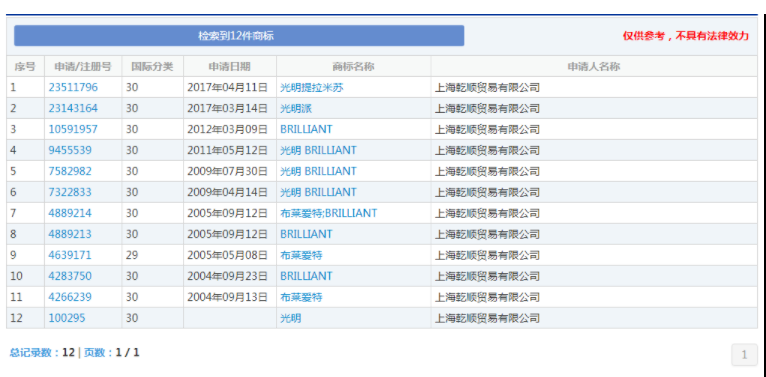Open BRILLIANT trademark in row 8
The width and height of the screenshot is (766, 377).
(x=306, y=234)
